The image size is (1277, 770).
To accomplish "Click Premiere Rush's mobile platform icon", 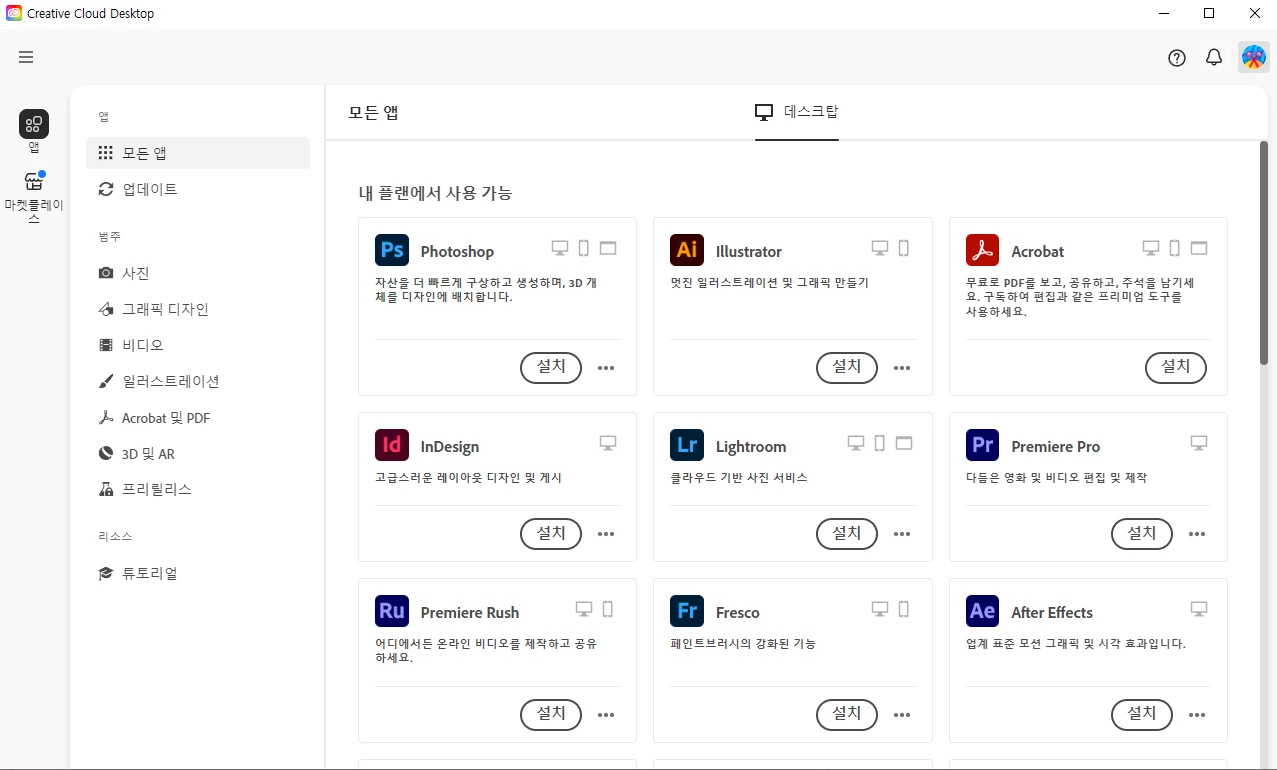I will [608, 609].
